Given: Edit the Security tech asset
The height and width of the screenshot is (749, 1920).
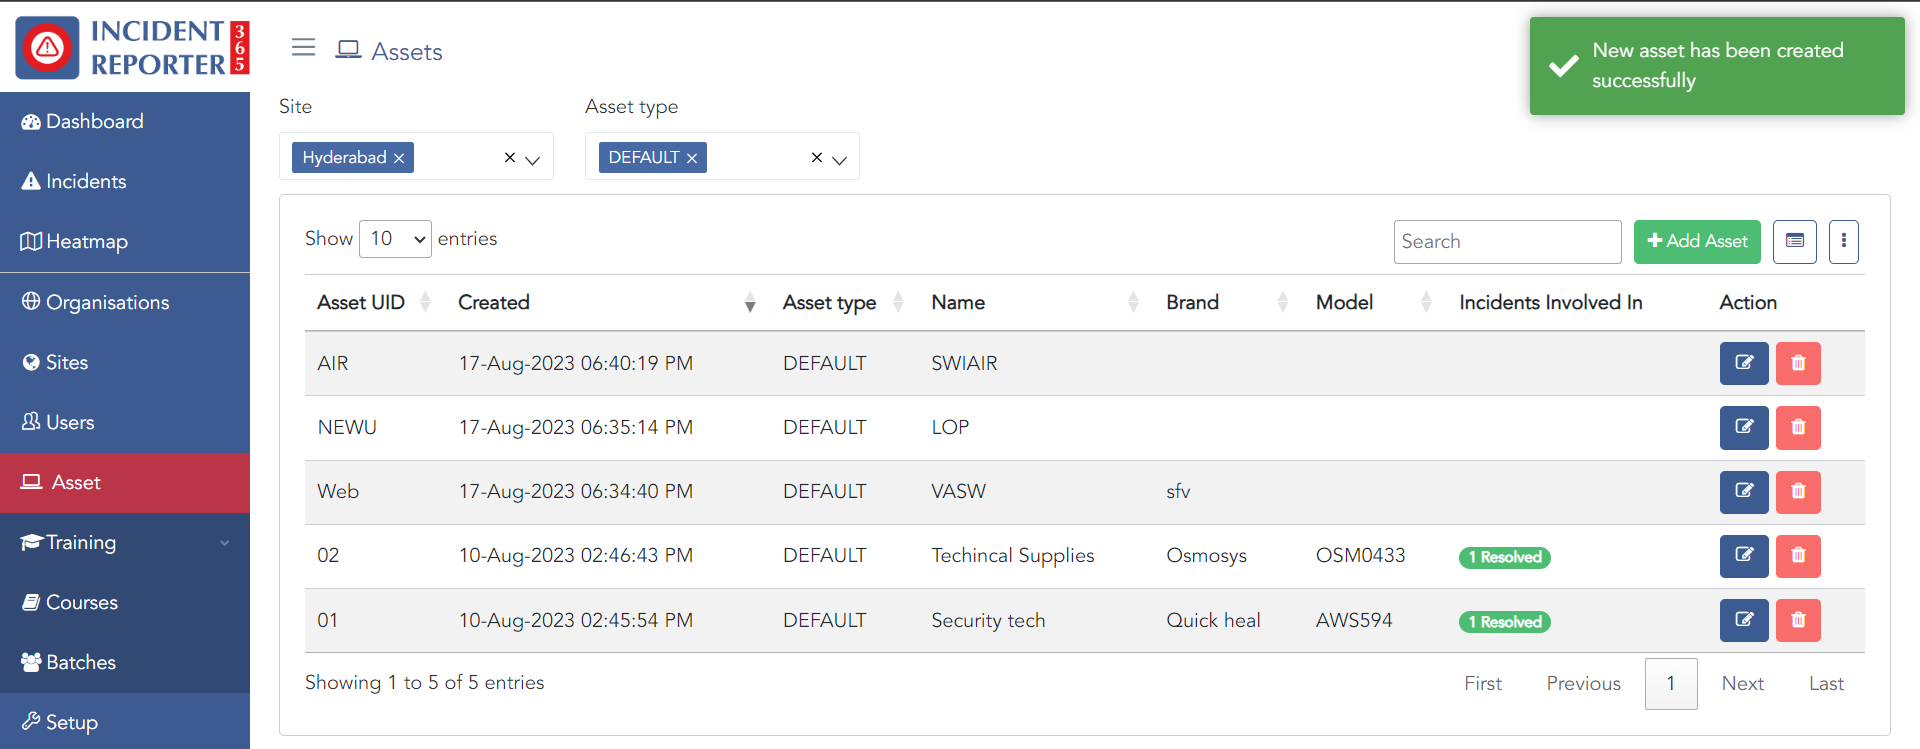Looking at the screenshot, I should (1743, 620).
